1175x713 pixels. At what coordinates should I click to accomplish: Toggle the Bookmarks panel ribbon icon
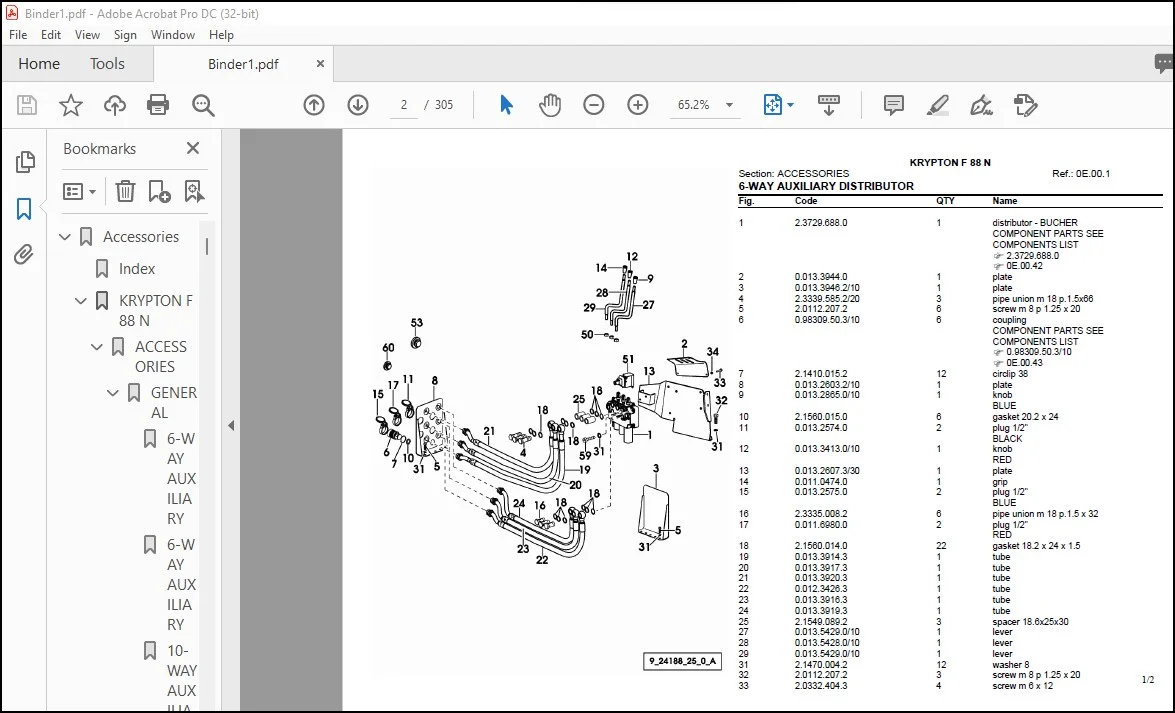(24, 208)
